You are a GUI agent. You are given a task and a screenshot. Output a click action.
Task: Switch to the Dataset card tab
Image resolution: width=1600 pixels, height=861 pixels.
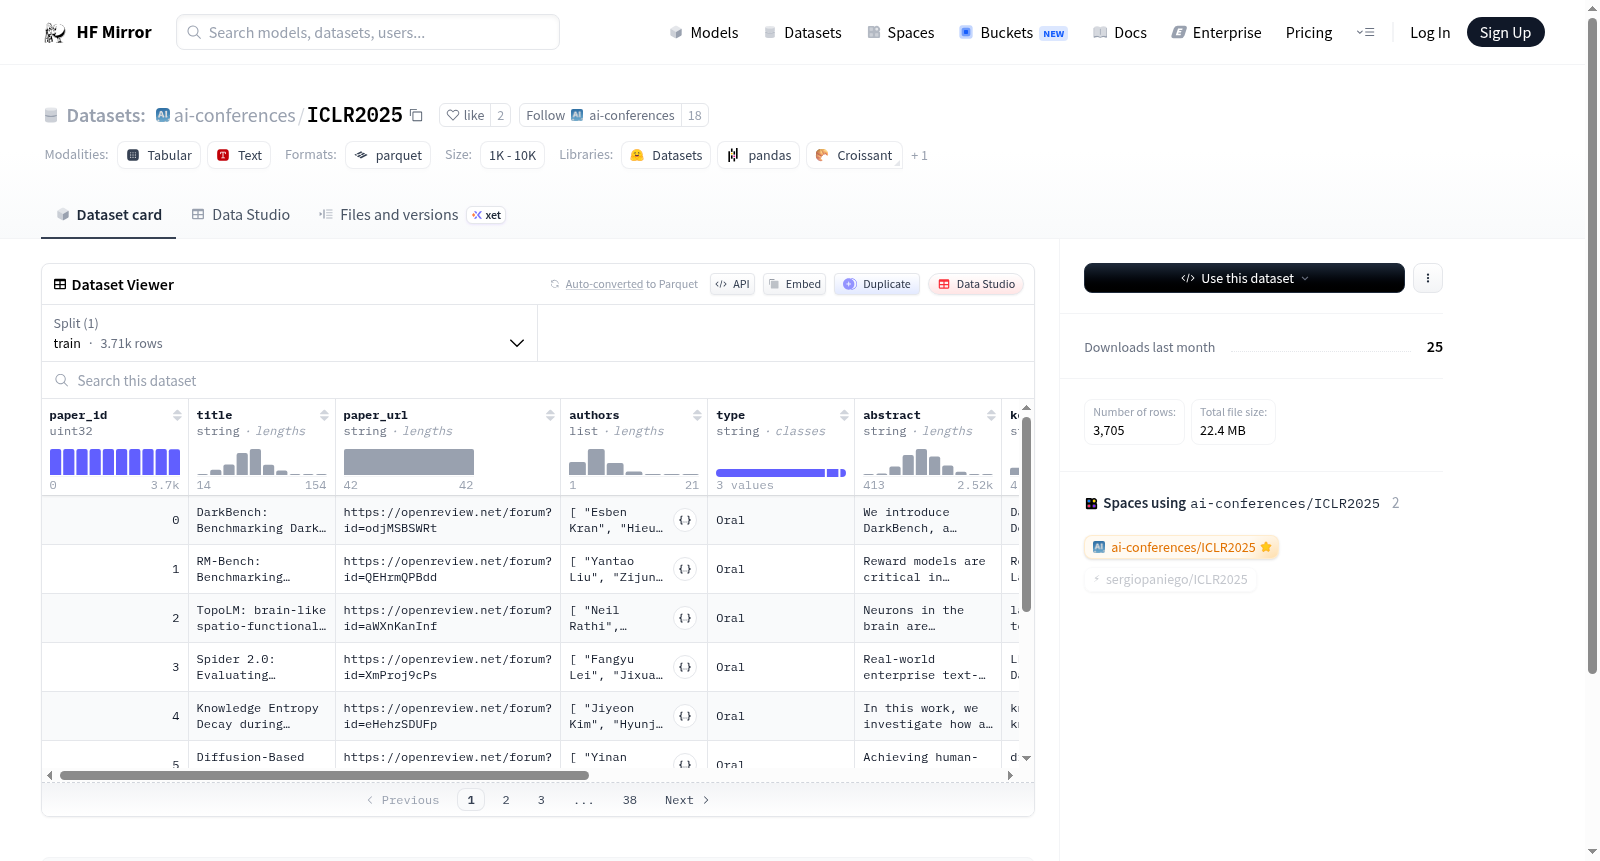click(x=108, y=215)
